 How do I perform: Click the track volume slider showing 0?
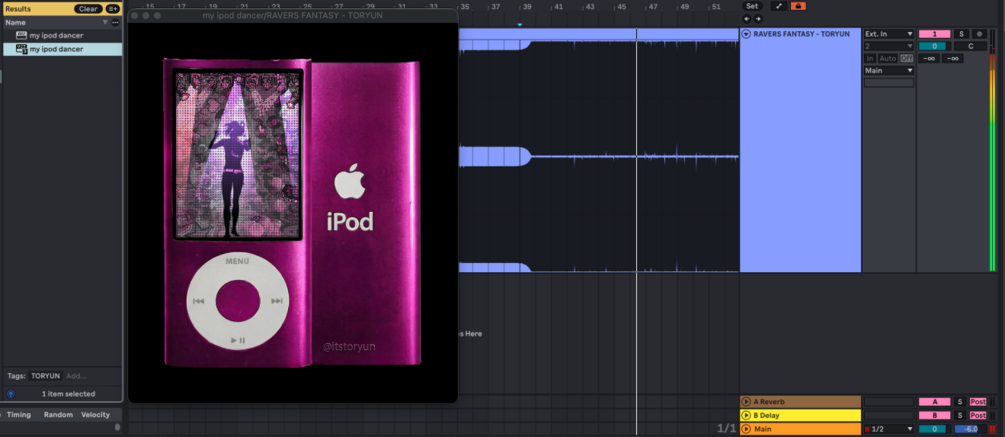click(x=934, y=46)
